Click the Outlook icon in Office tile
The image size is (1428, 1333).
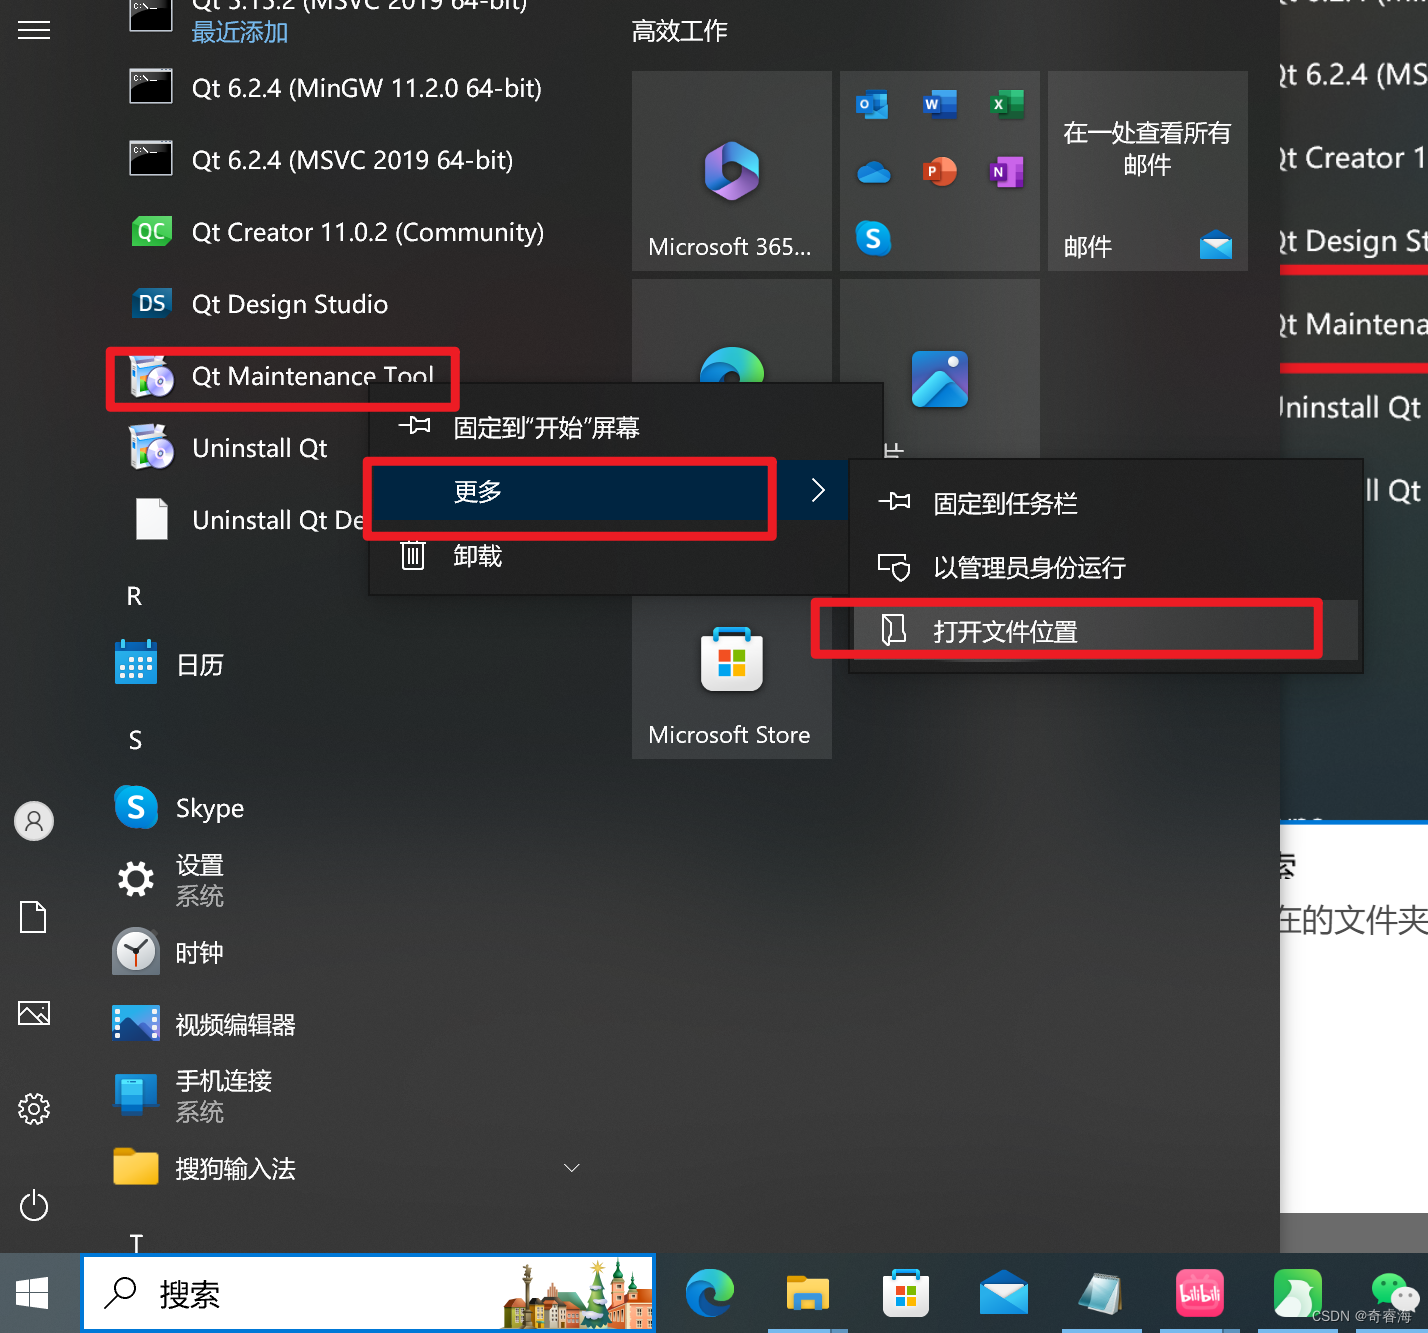[x=872, y=104]
